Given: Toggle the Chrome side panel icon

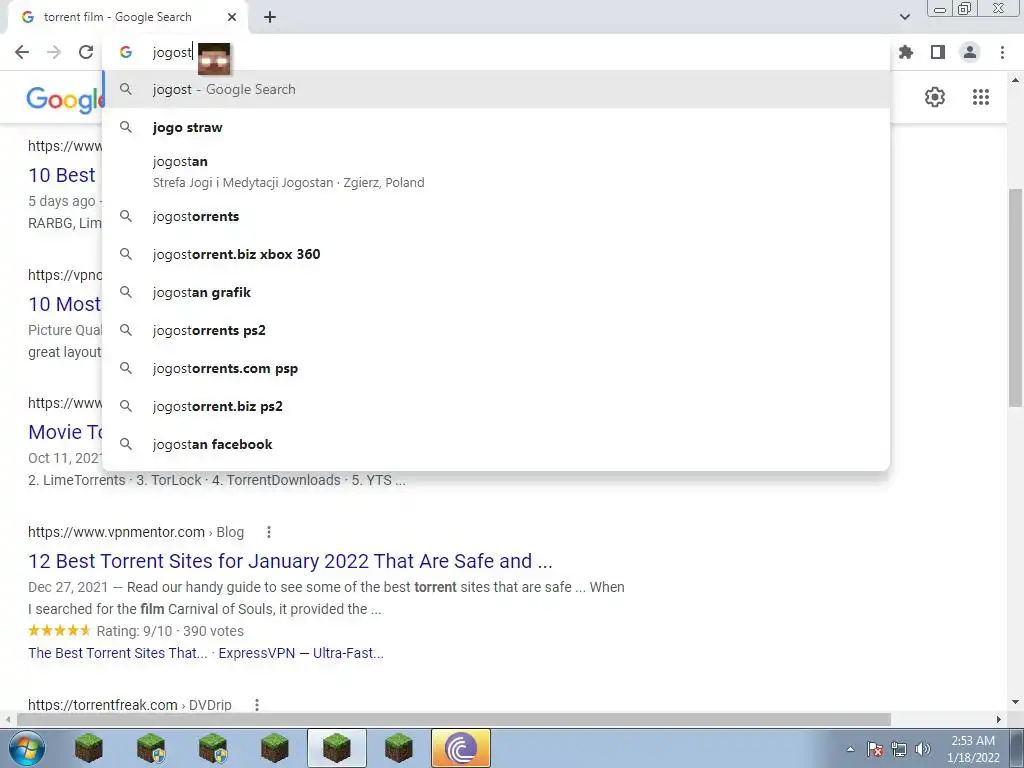Looking at the screenshot, I should (x=938, y=52).
